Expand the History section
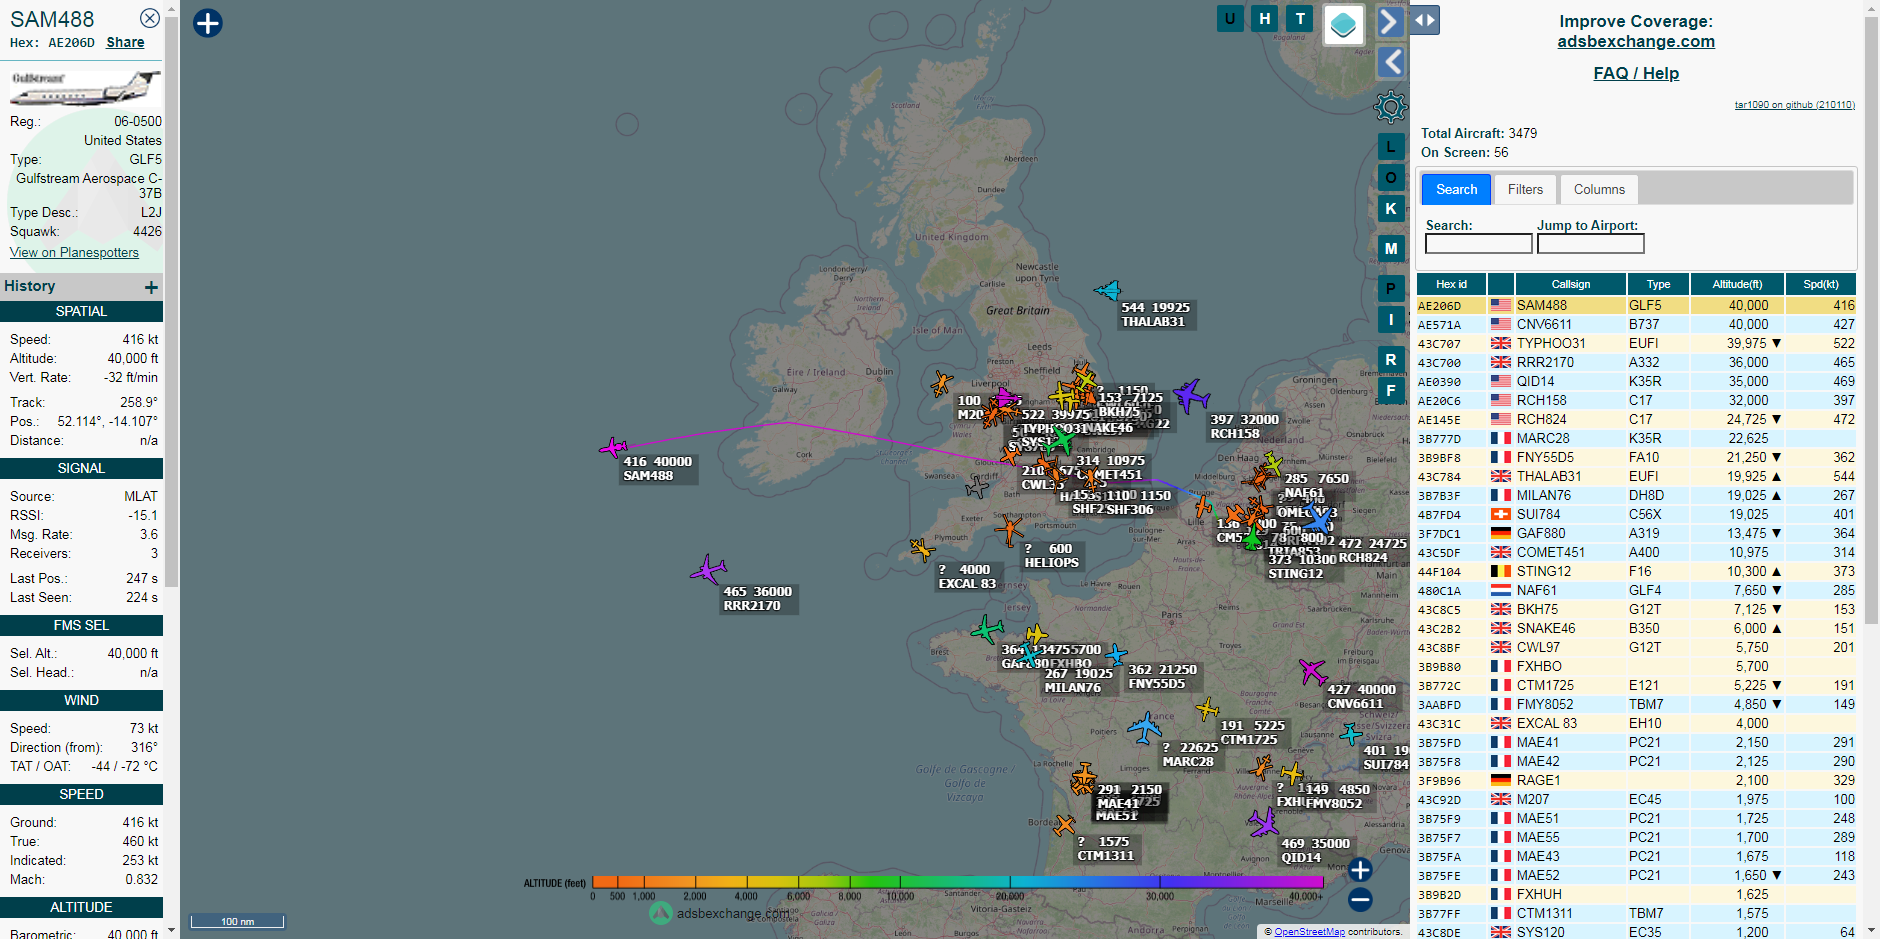1880x939 pixels. pyautogui.click(x=151, y=287)
